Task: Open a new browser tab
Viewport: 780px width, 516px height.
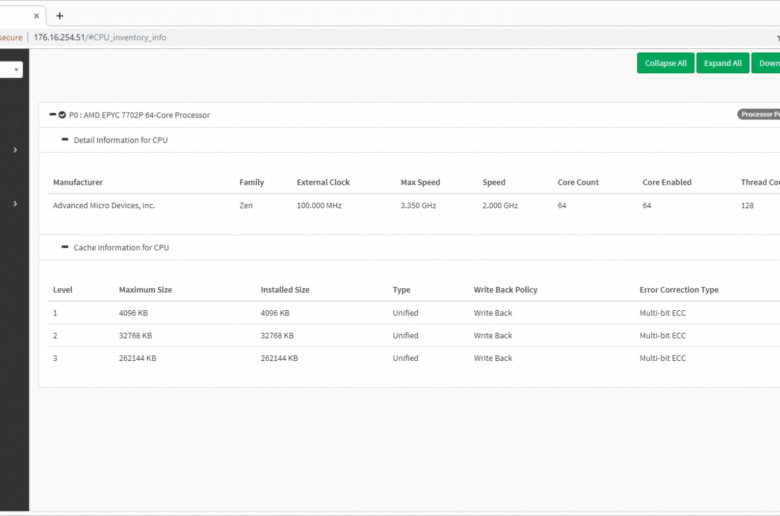Action: [60, 16]
